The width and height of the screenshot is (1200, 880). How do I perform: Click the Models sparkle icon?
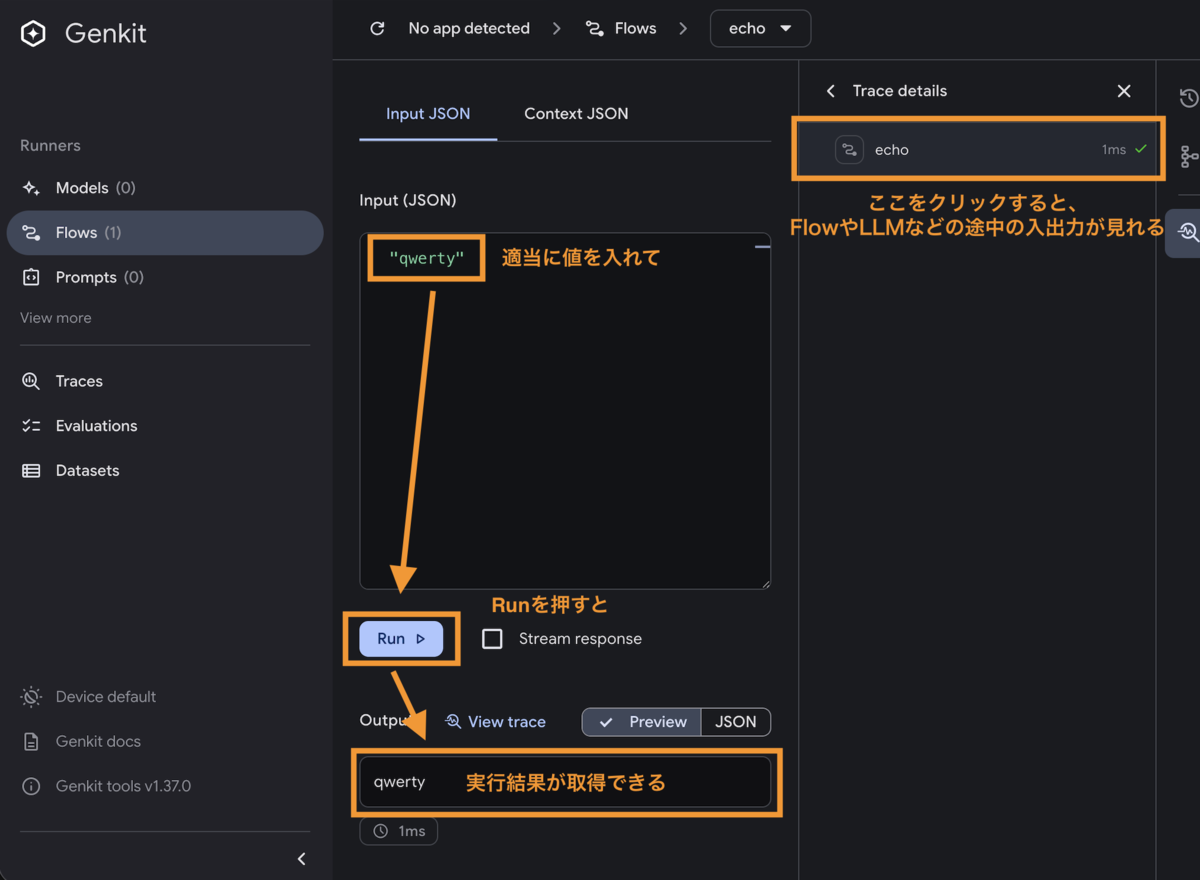(32, 188)
